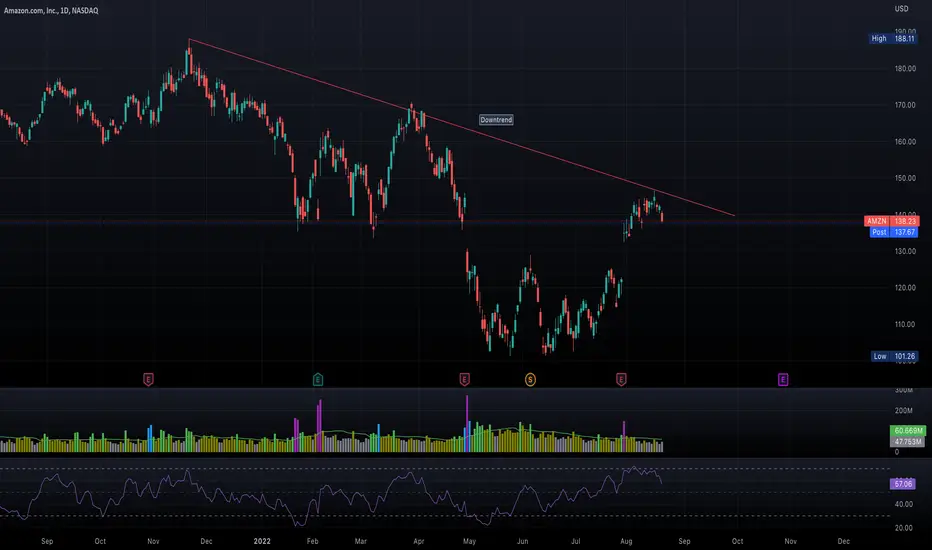Open the USD currency selector
The height and width of the screenshot is (550, 932).
[x=902, y=9]
